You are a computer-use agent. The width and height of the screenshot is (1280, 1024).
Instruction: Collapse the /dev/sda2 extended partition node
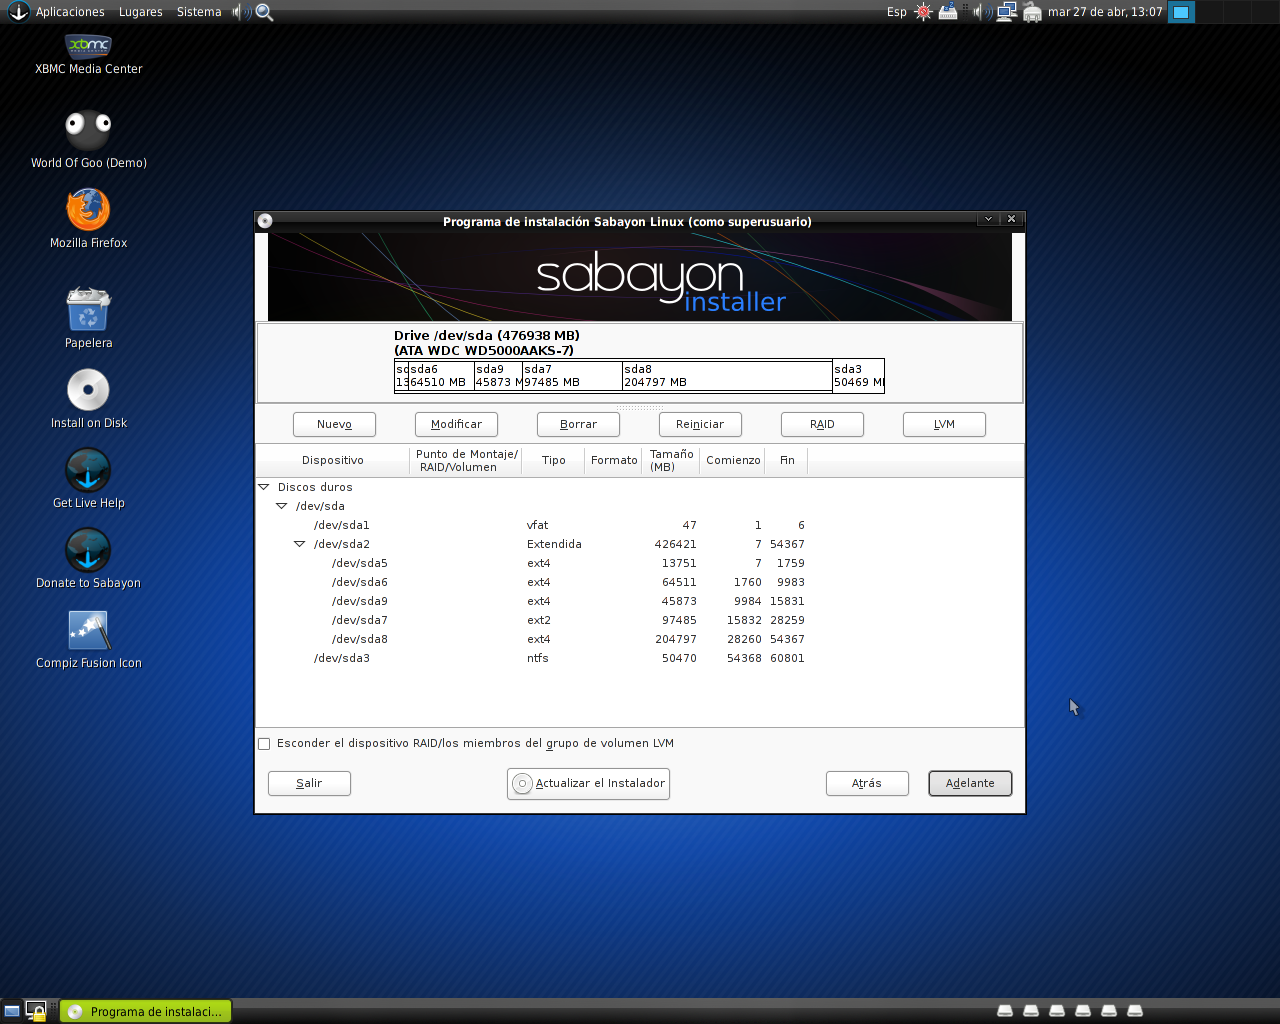coord(300,544)
